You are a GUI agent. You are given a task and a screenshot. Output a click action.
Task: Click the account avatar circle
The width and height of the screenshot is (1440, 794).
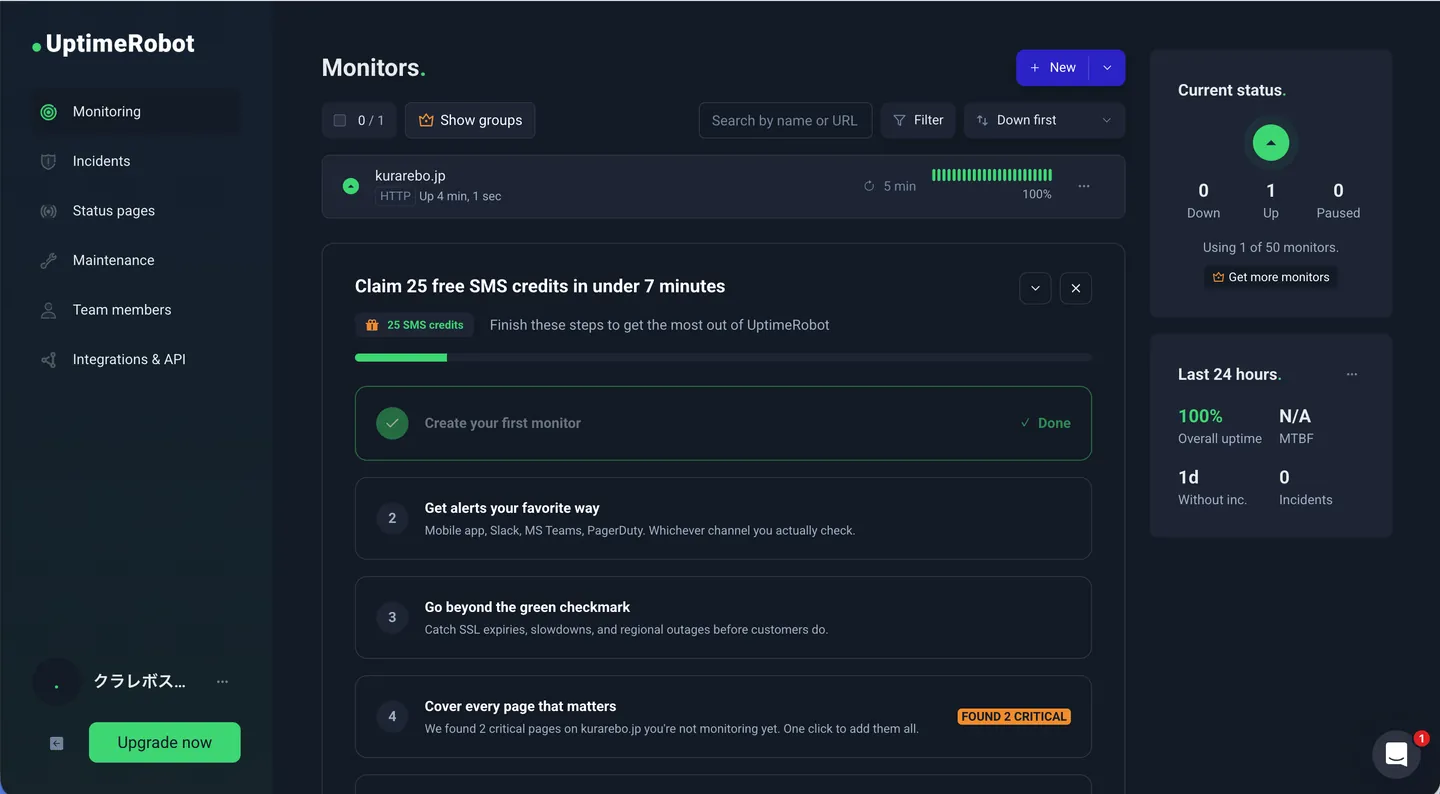[x=56, y=682]
